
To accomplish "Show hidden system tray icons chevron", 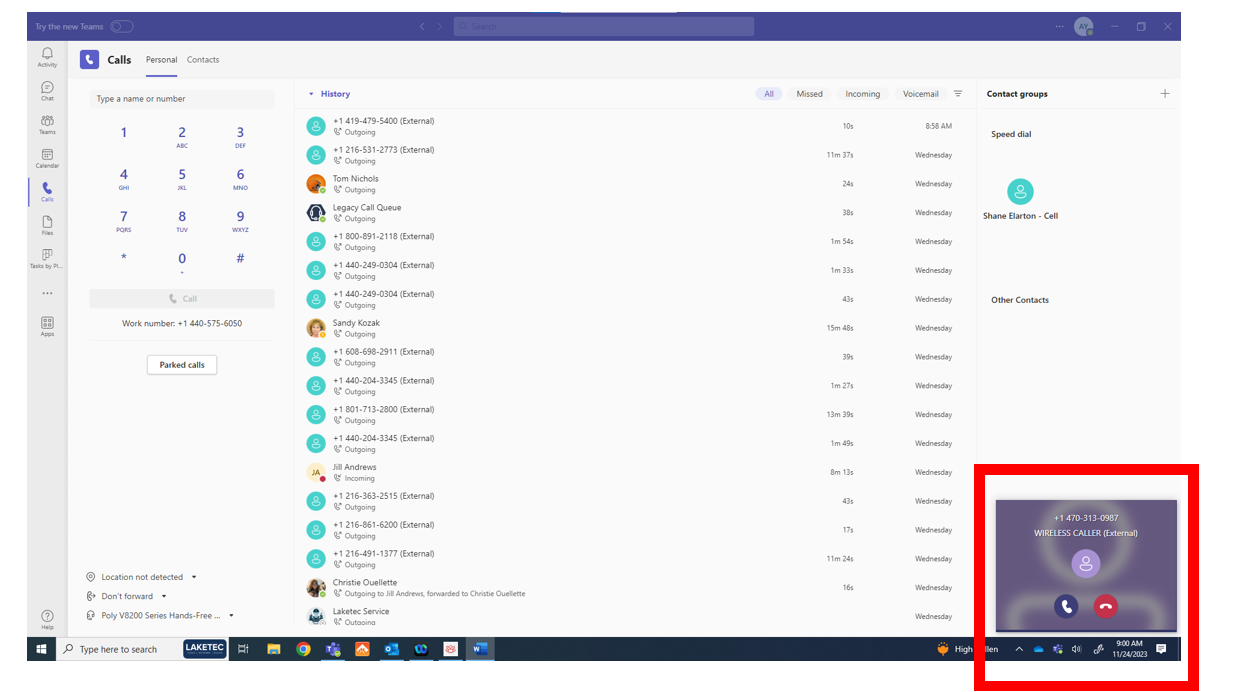I will tap(1019, 649).
